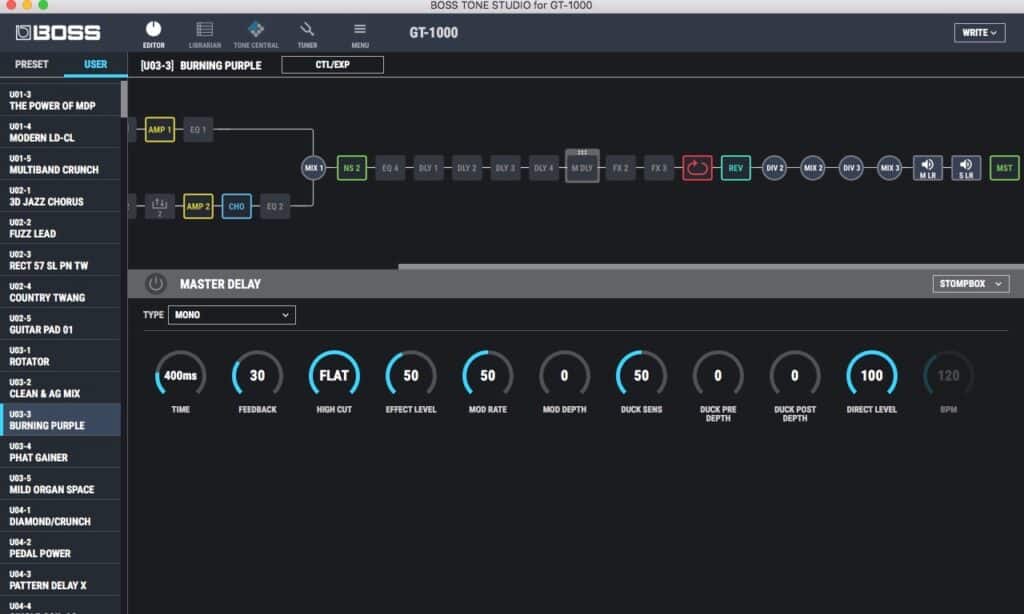Click the dimmed BPM knob

coord(948,376)
